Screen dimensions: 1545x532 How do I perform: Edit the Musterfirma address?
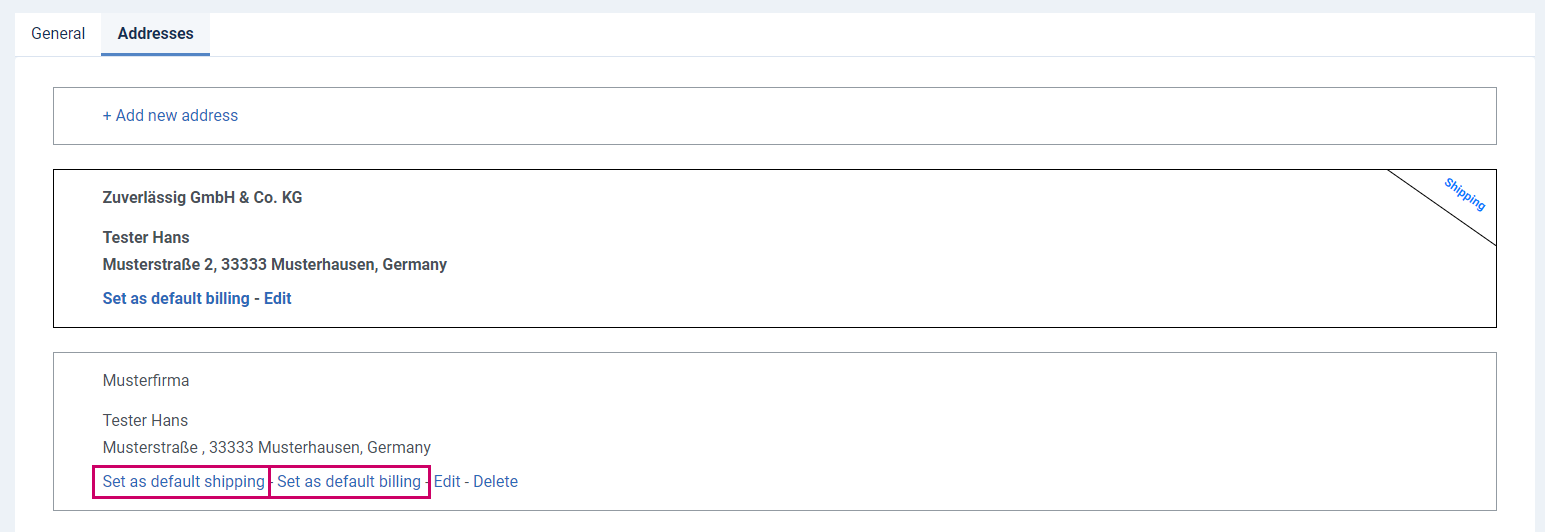[447, 482]
